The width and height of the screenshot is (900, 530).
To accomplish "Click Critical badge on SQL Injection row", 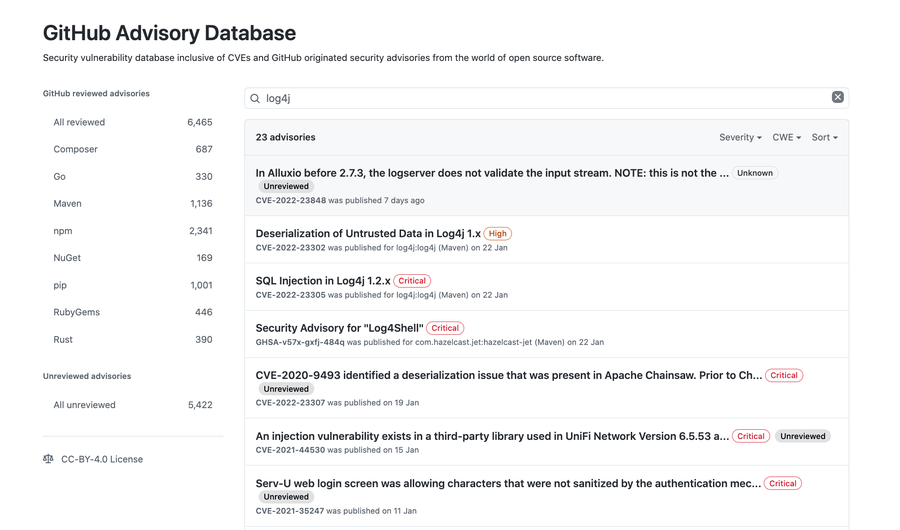I will pos(412,281).
